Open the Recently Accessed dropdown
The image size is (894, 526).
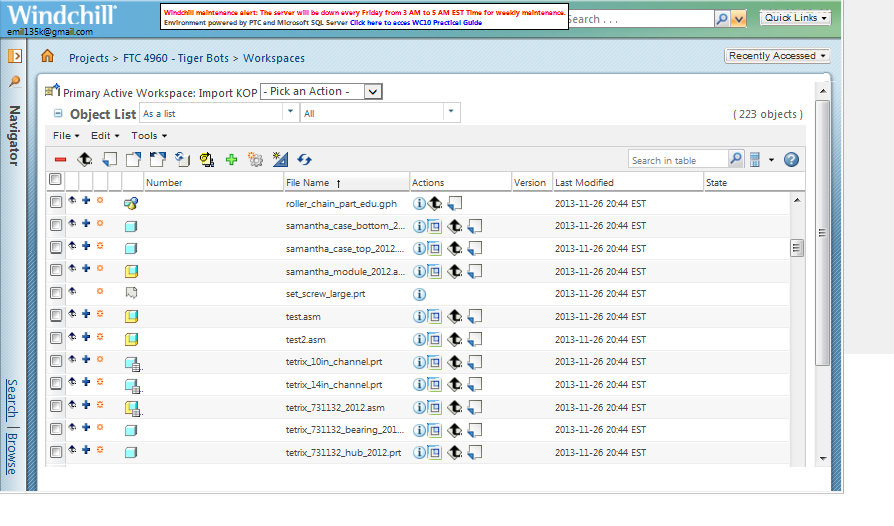point(777,56)
